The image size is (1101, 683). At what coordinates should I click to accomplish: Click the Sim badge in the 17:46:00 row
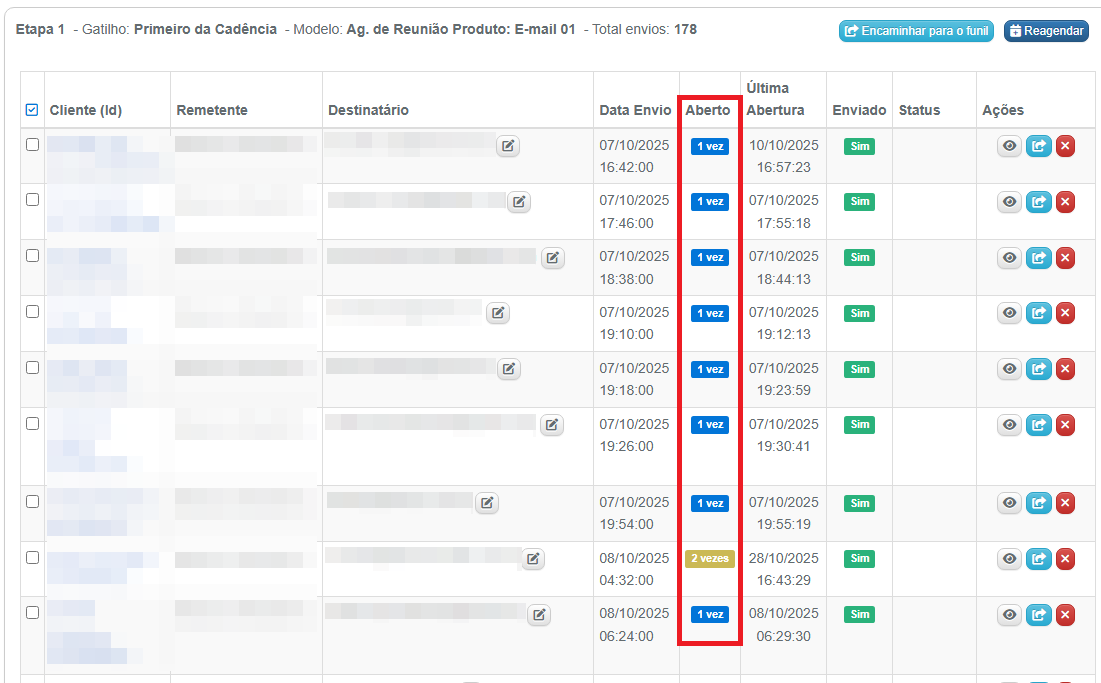pos(859,202)
